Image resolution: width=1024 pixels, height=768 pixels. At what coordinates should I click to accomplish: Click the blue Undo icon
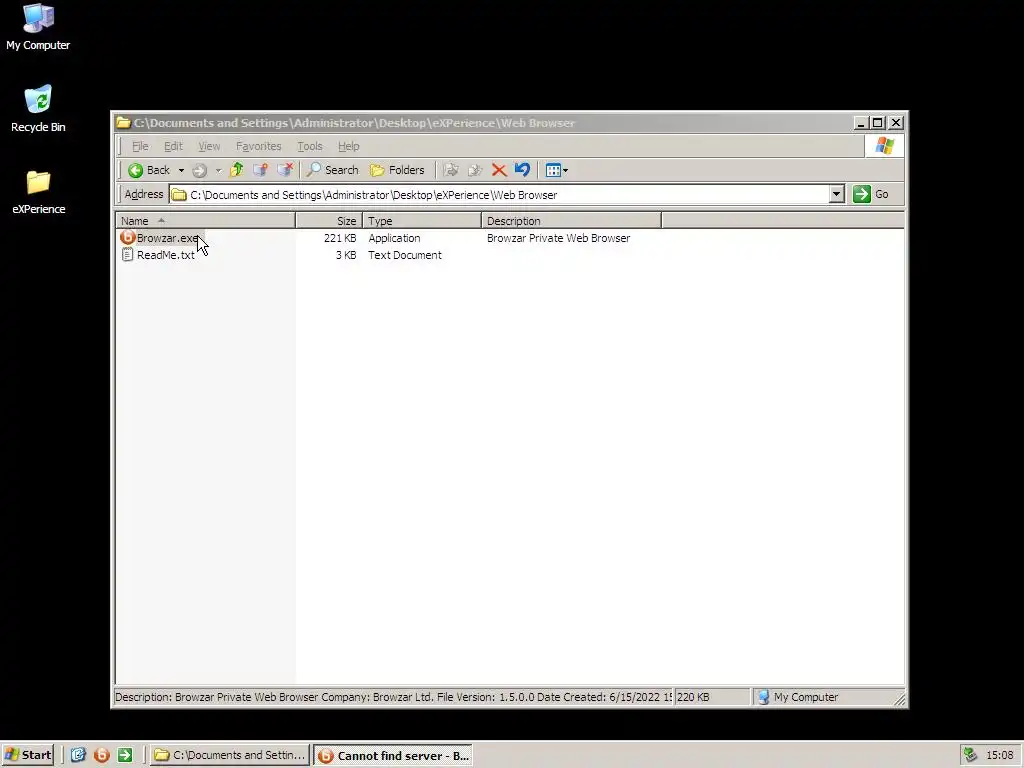(522, 170)
